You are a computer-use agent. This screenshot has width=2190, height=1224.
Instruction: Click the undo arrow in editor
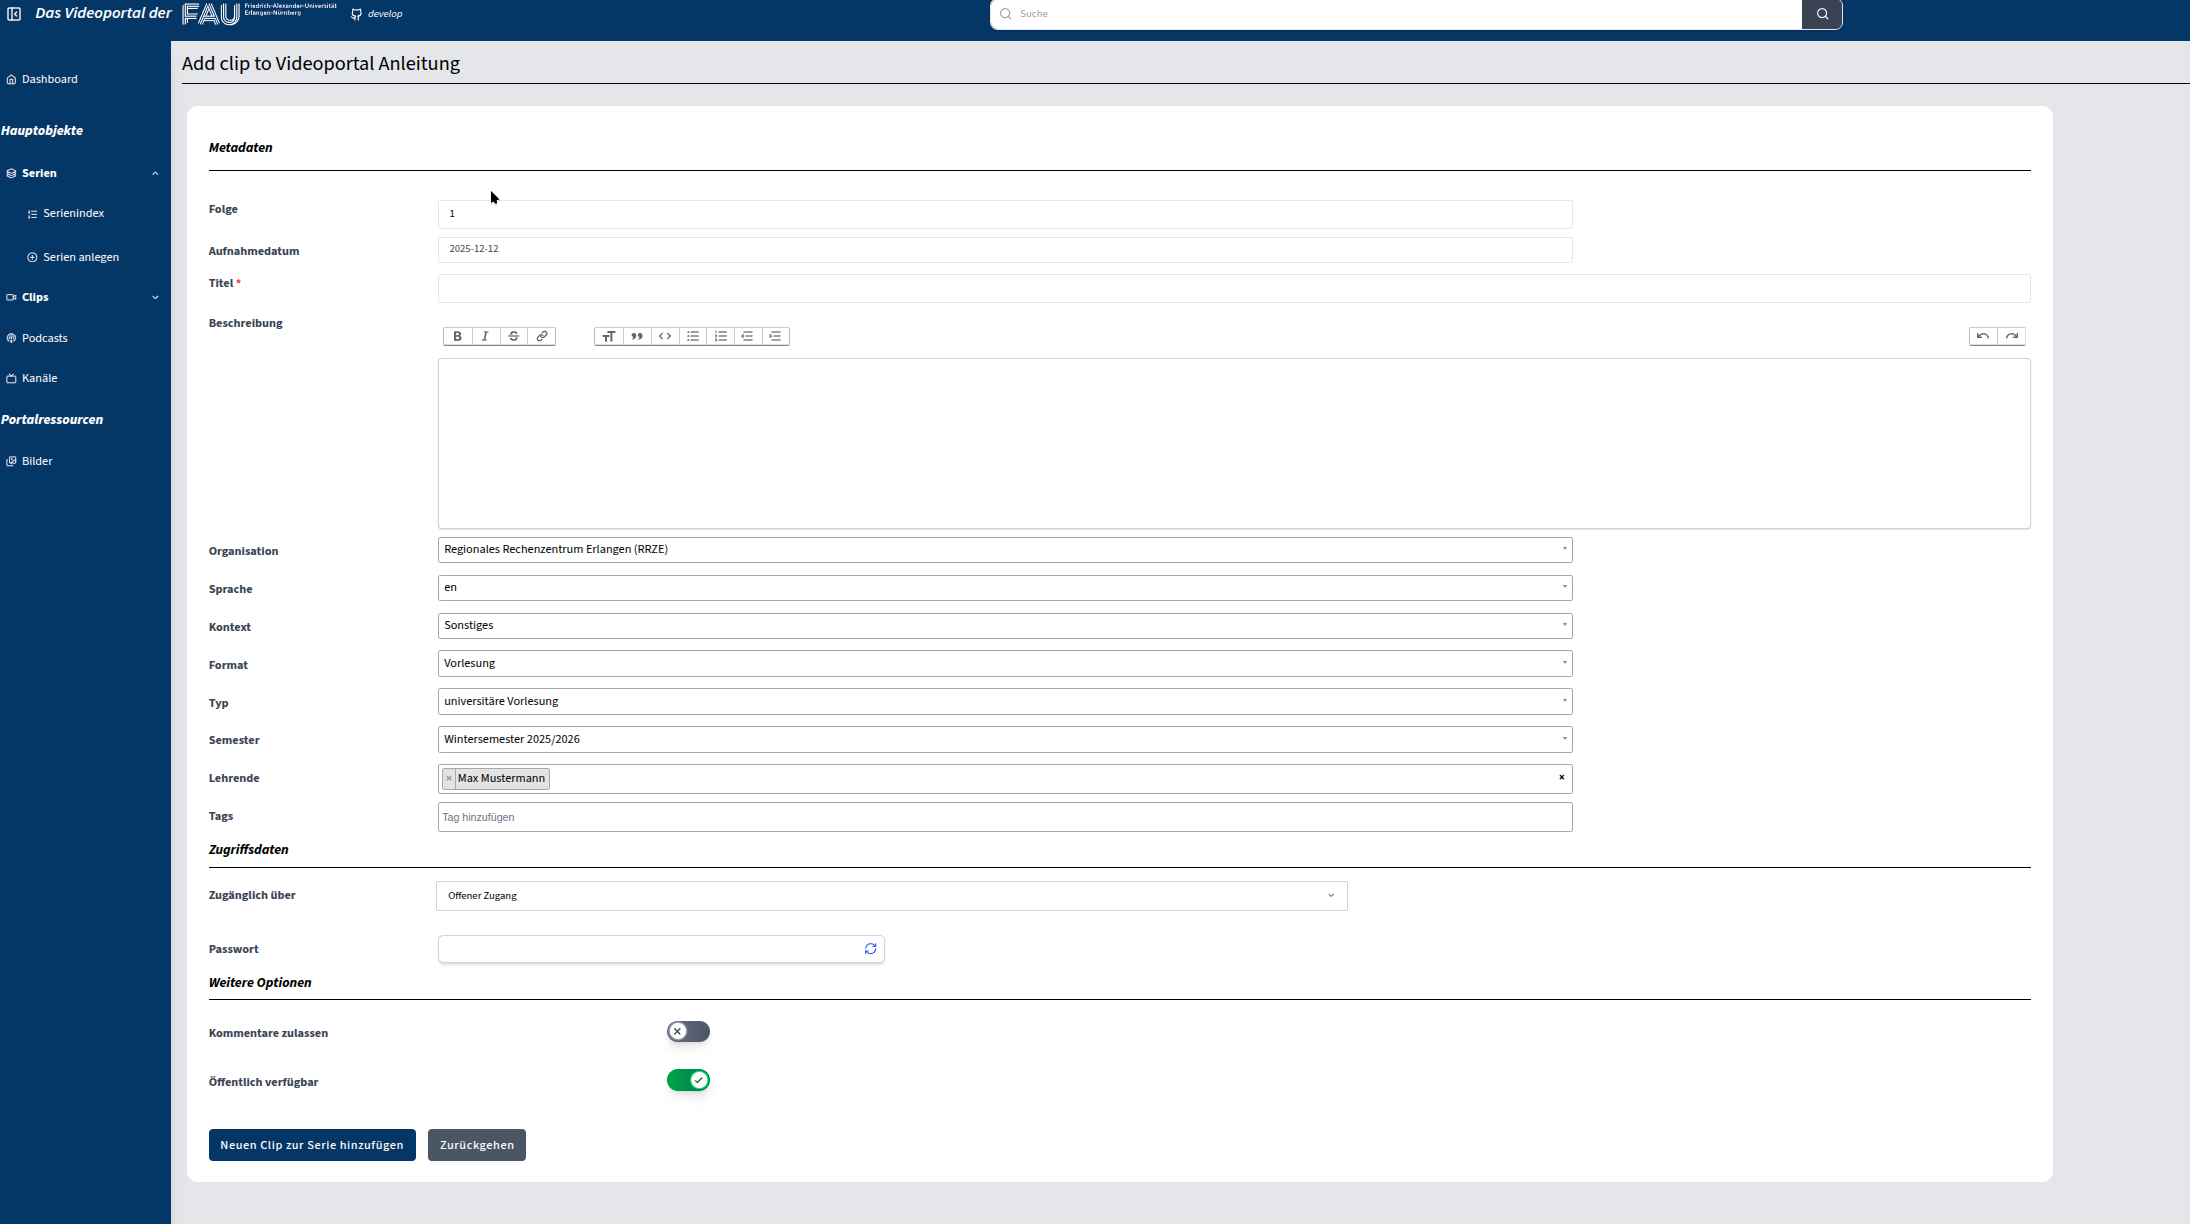1982,336
